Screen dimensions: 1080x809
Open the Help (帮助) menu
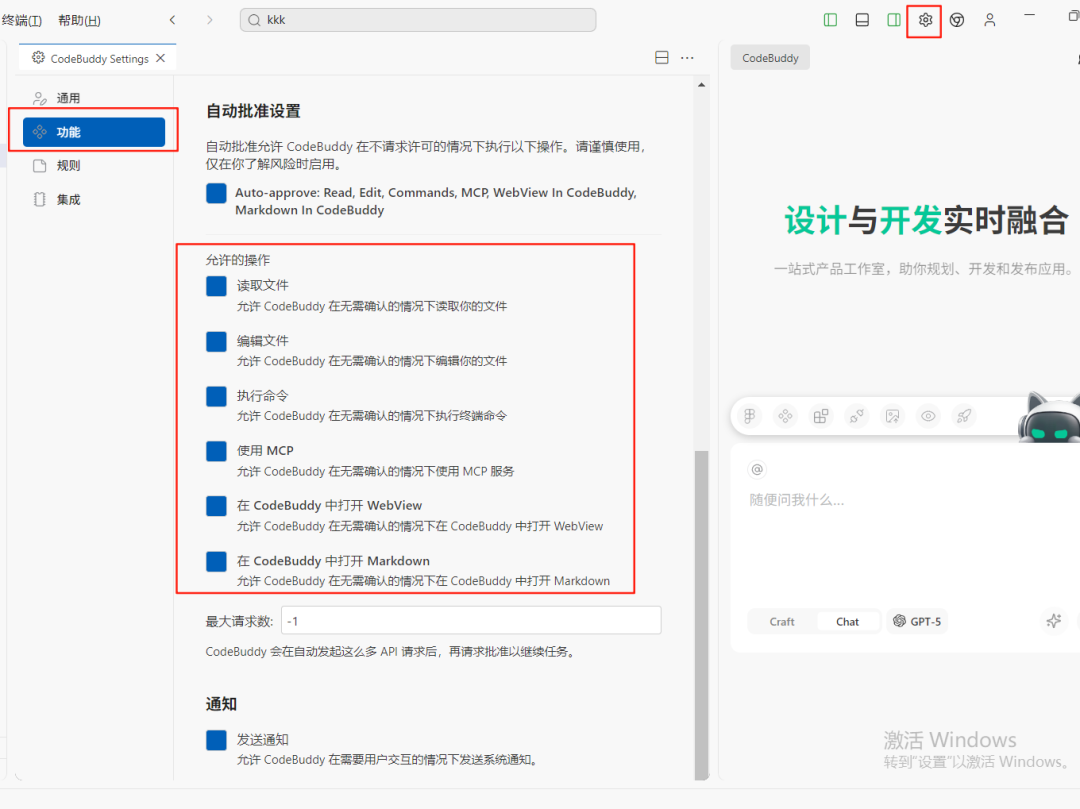(79, 20)
